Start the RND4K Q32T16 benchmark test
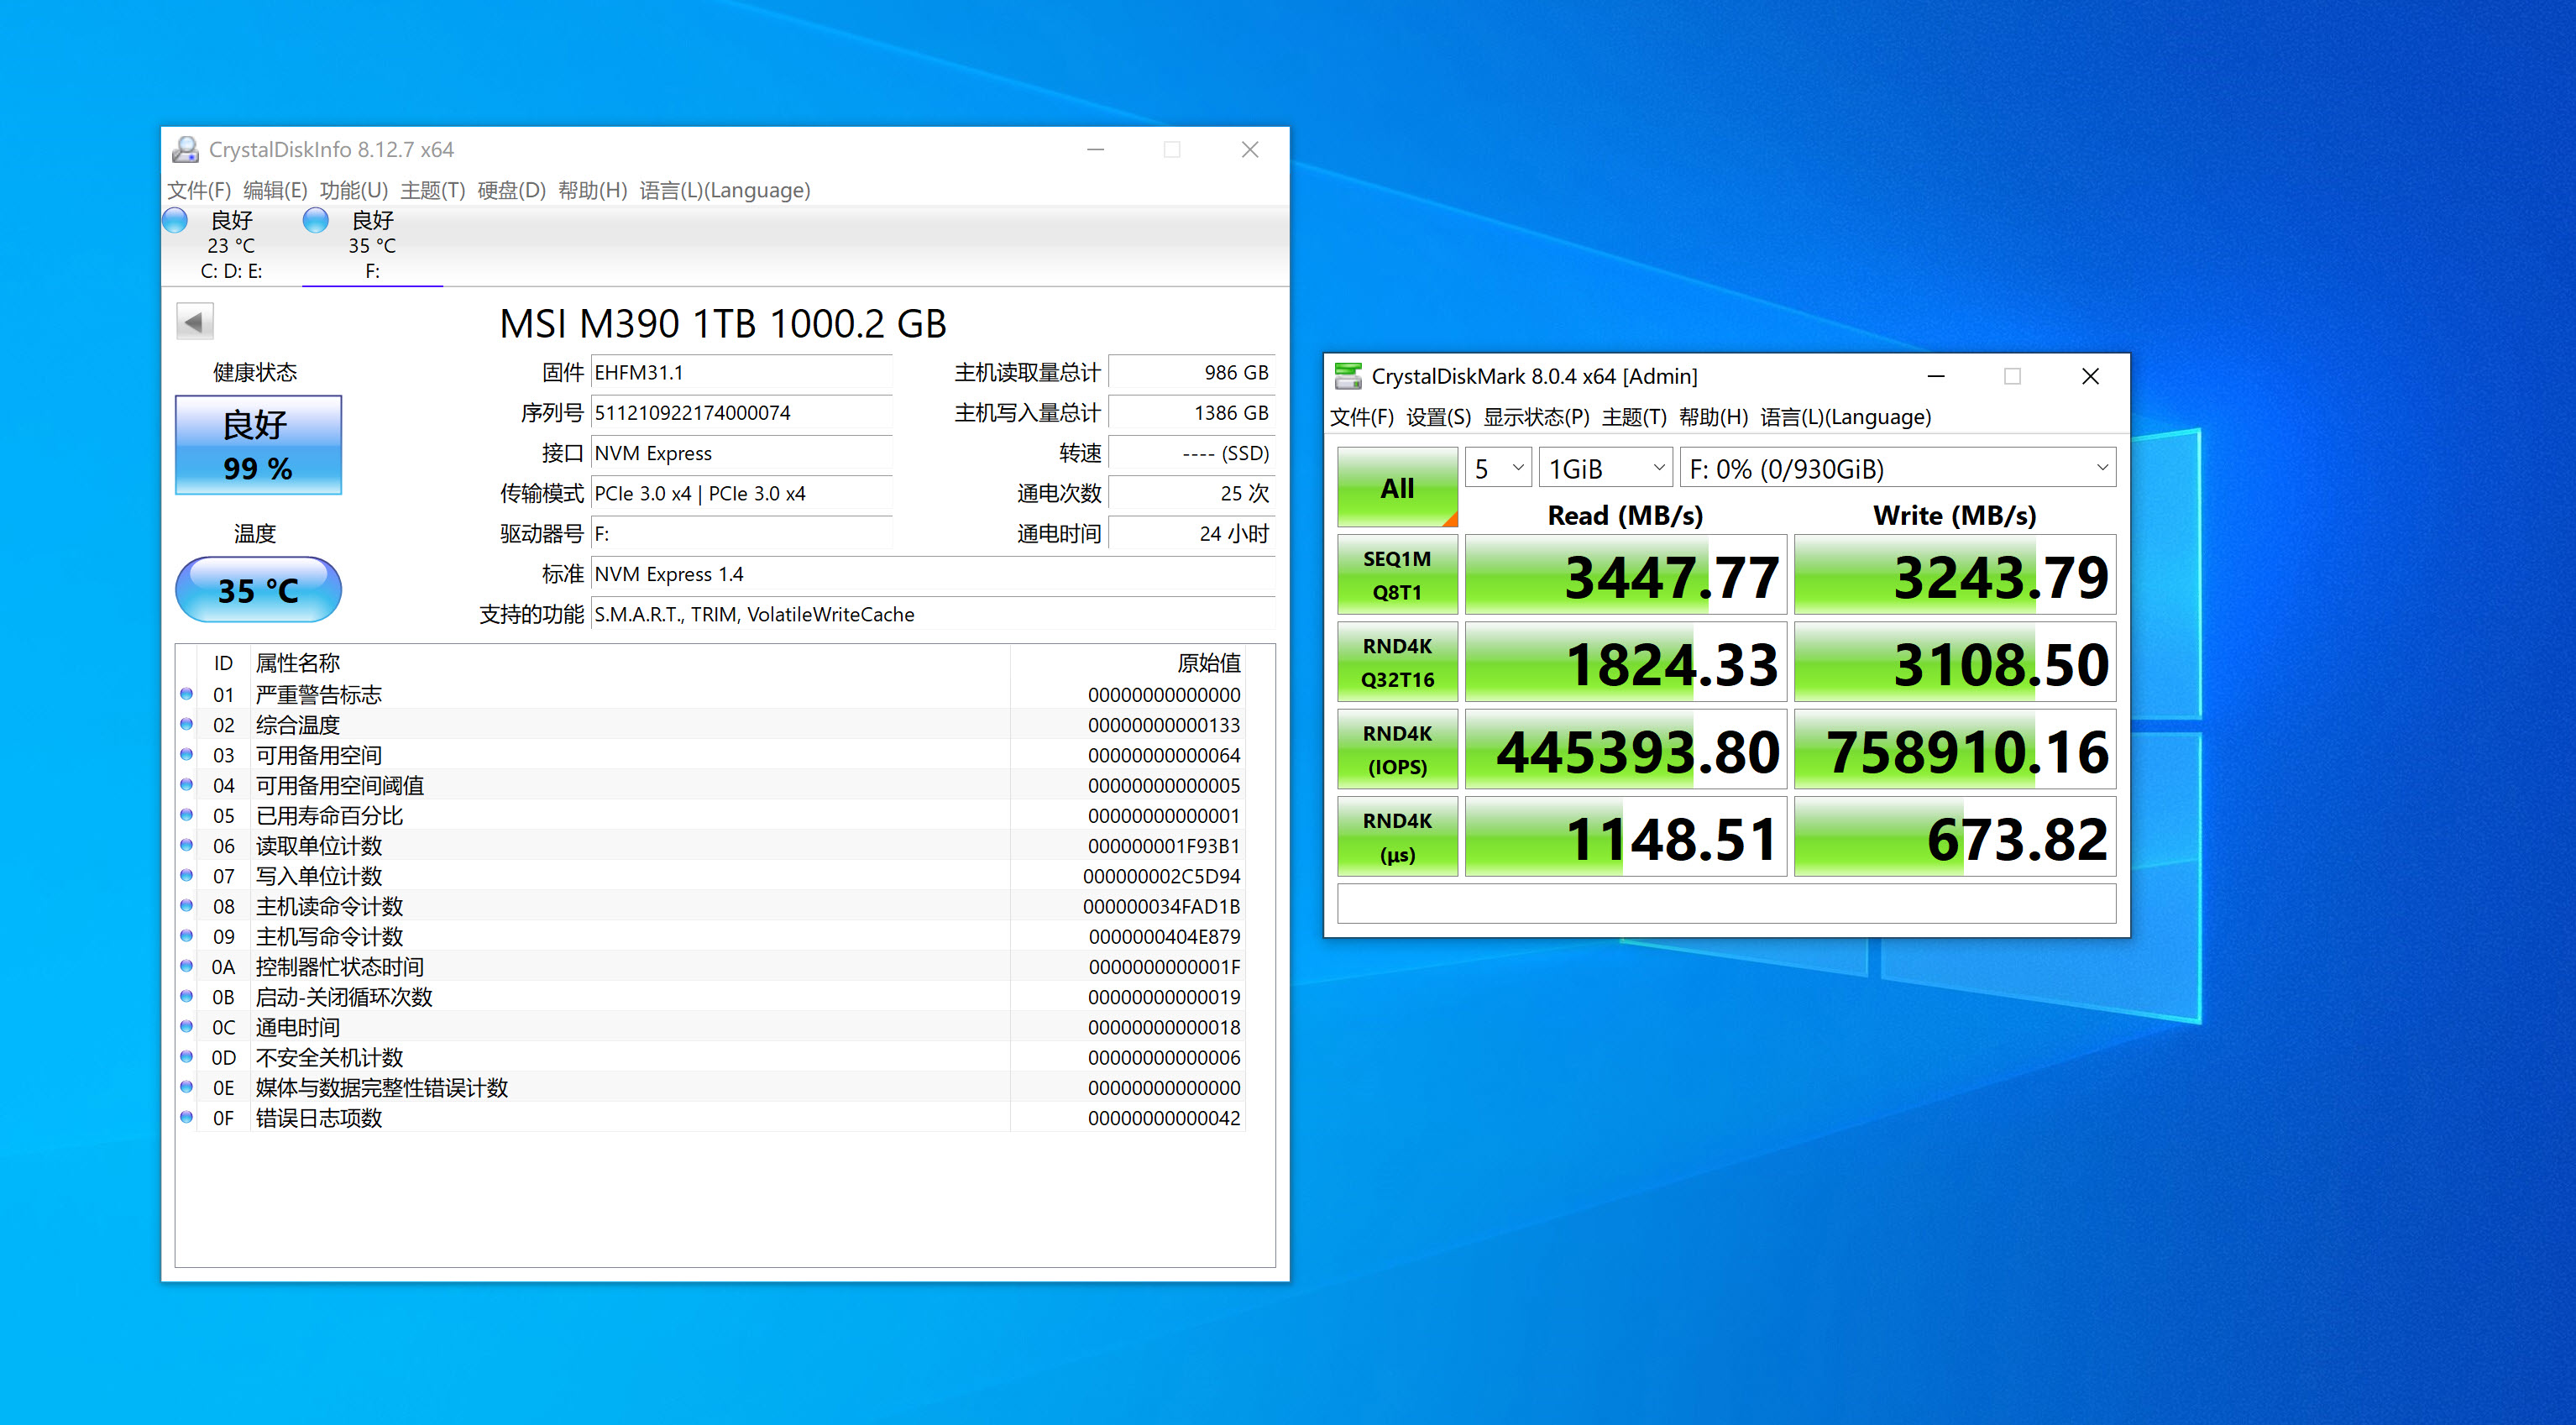Viewport: 2576px width, 1425px height. tap(1397, 662)
